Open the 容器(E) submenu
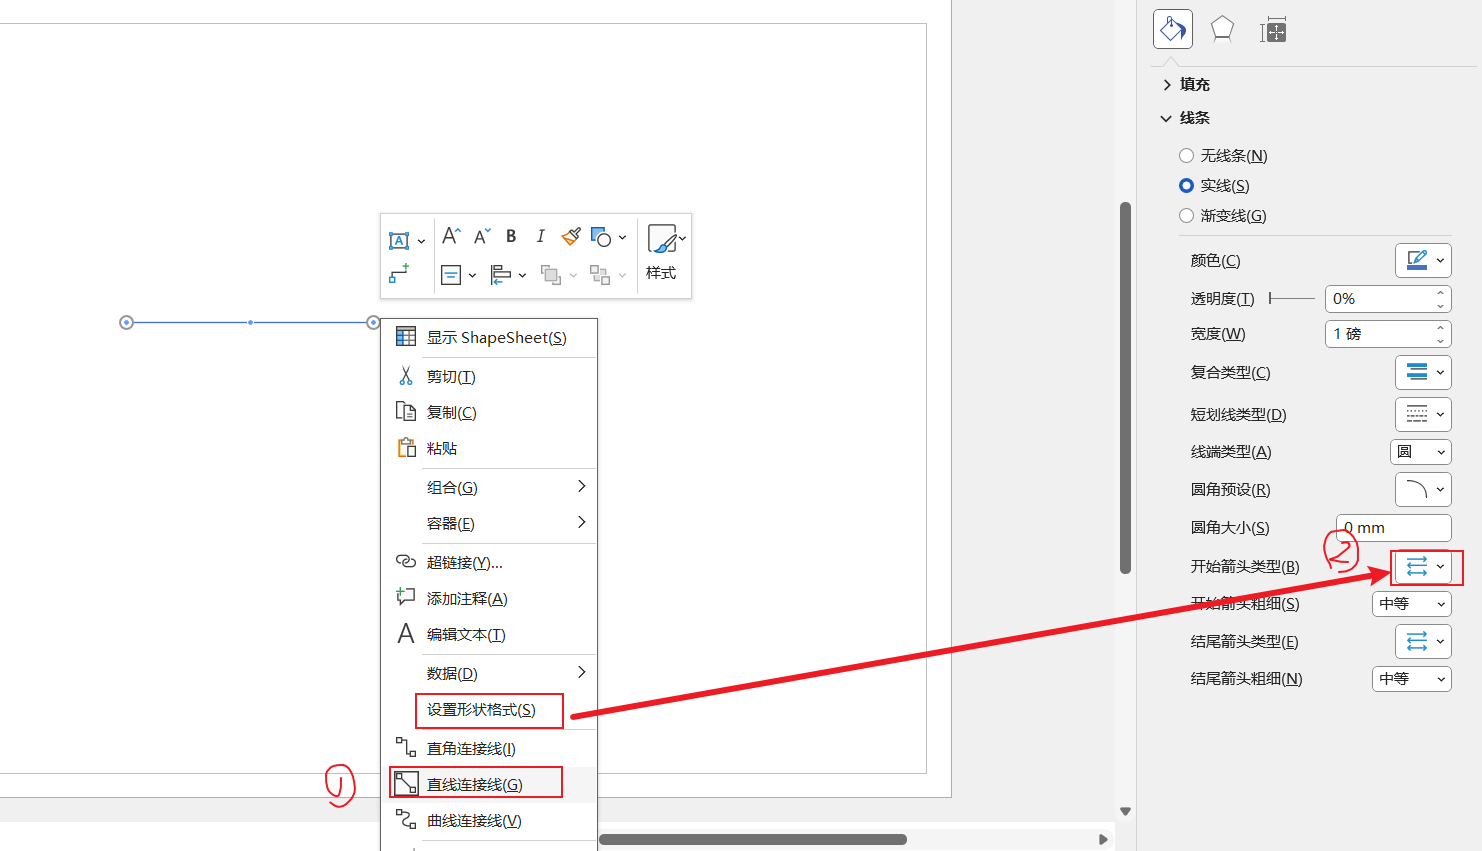Image resolution: width=1482 pixels, height=851 pixels. [489, 523]
